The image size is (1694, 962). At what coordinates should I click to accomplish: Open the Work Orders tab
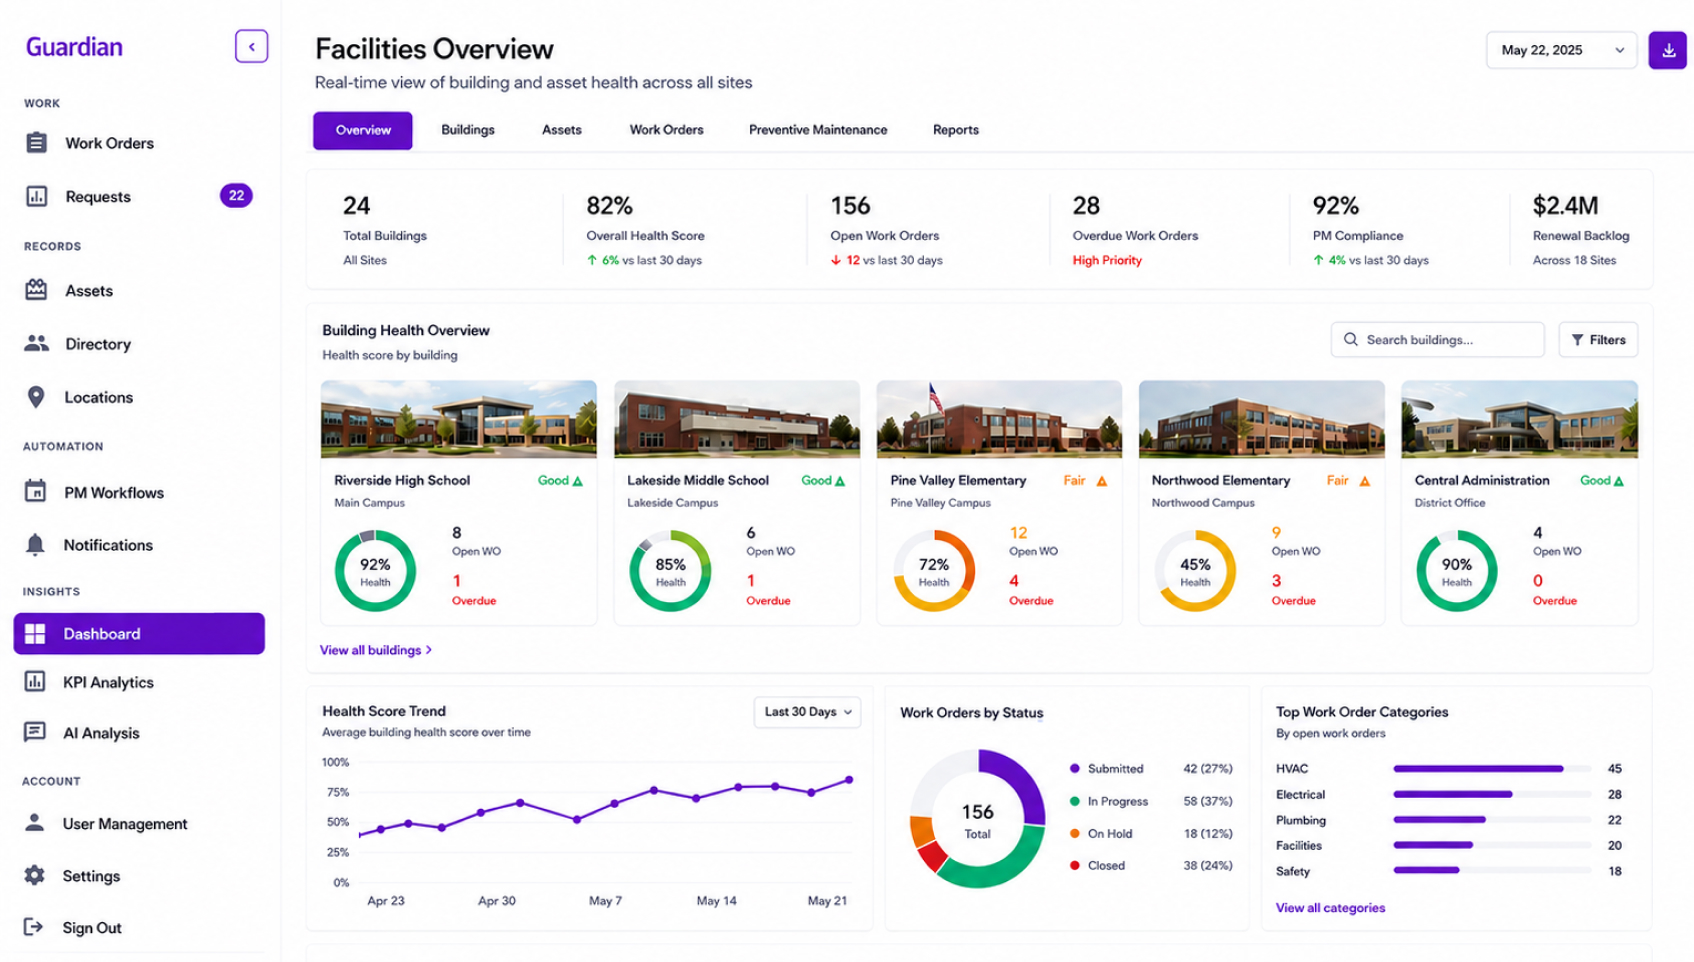click(x=667, y=130)
